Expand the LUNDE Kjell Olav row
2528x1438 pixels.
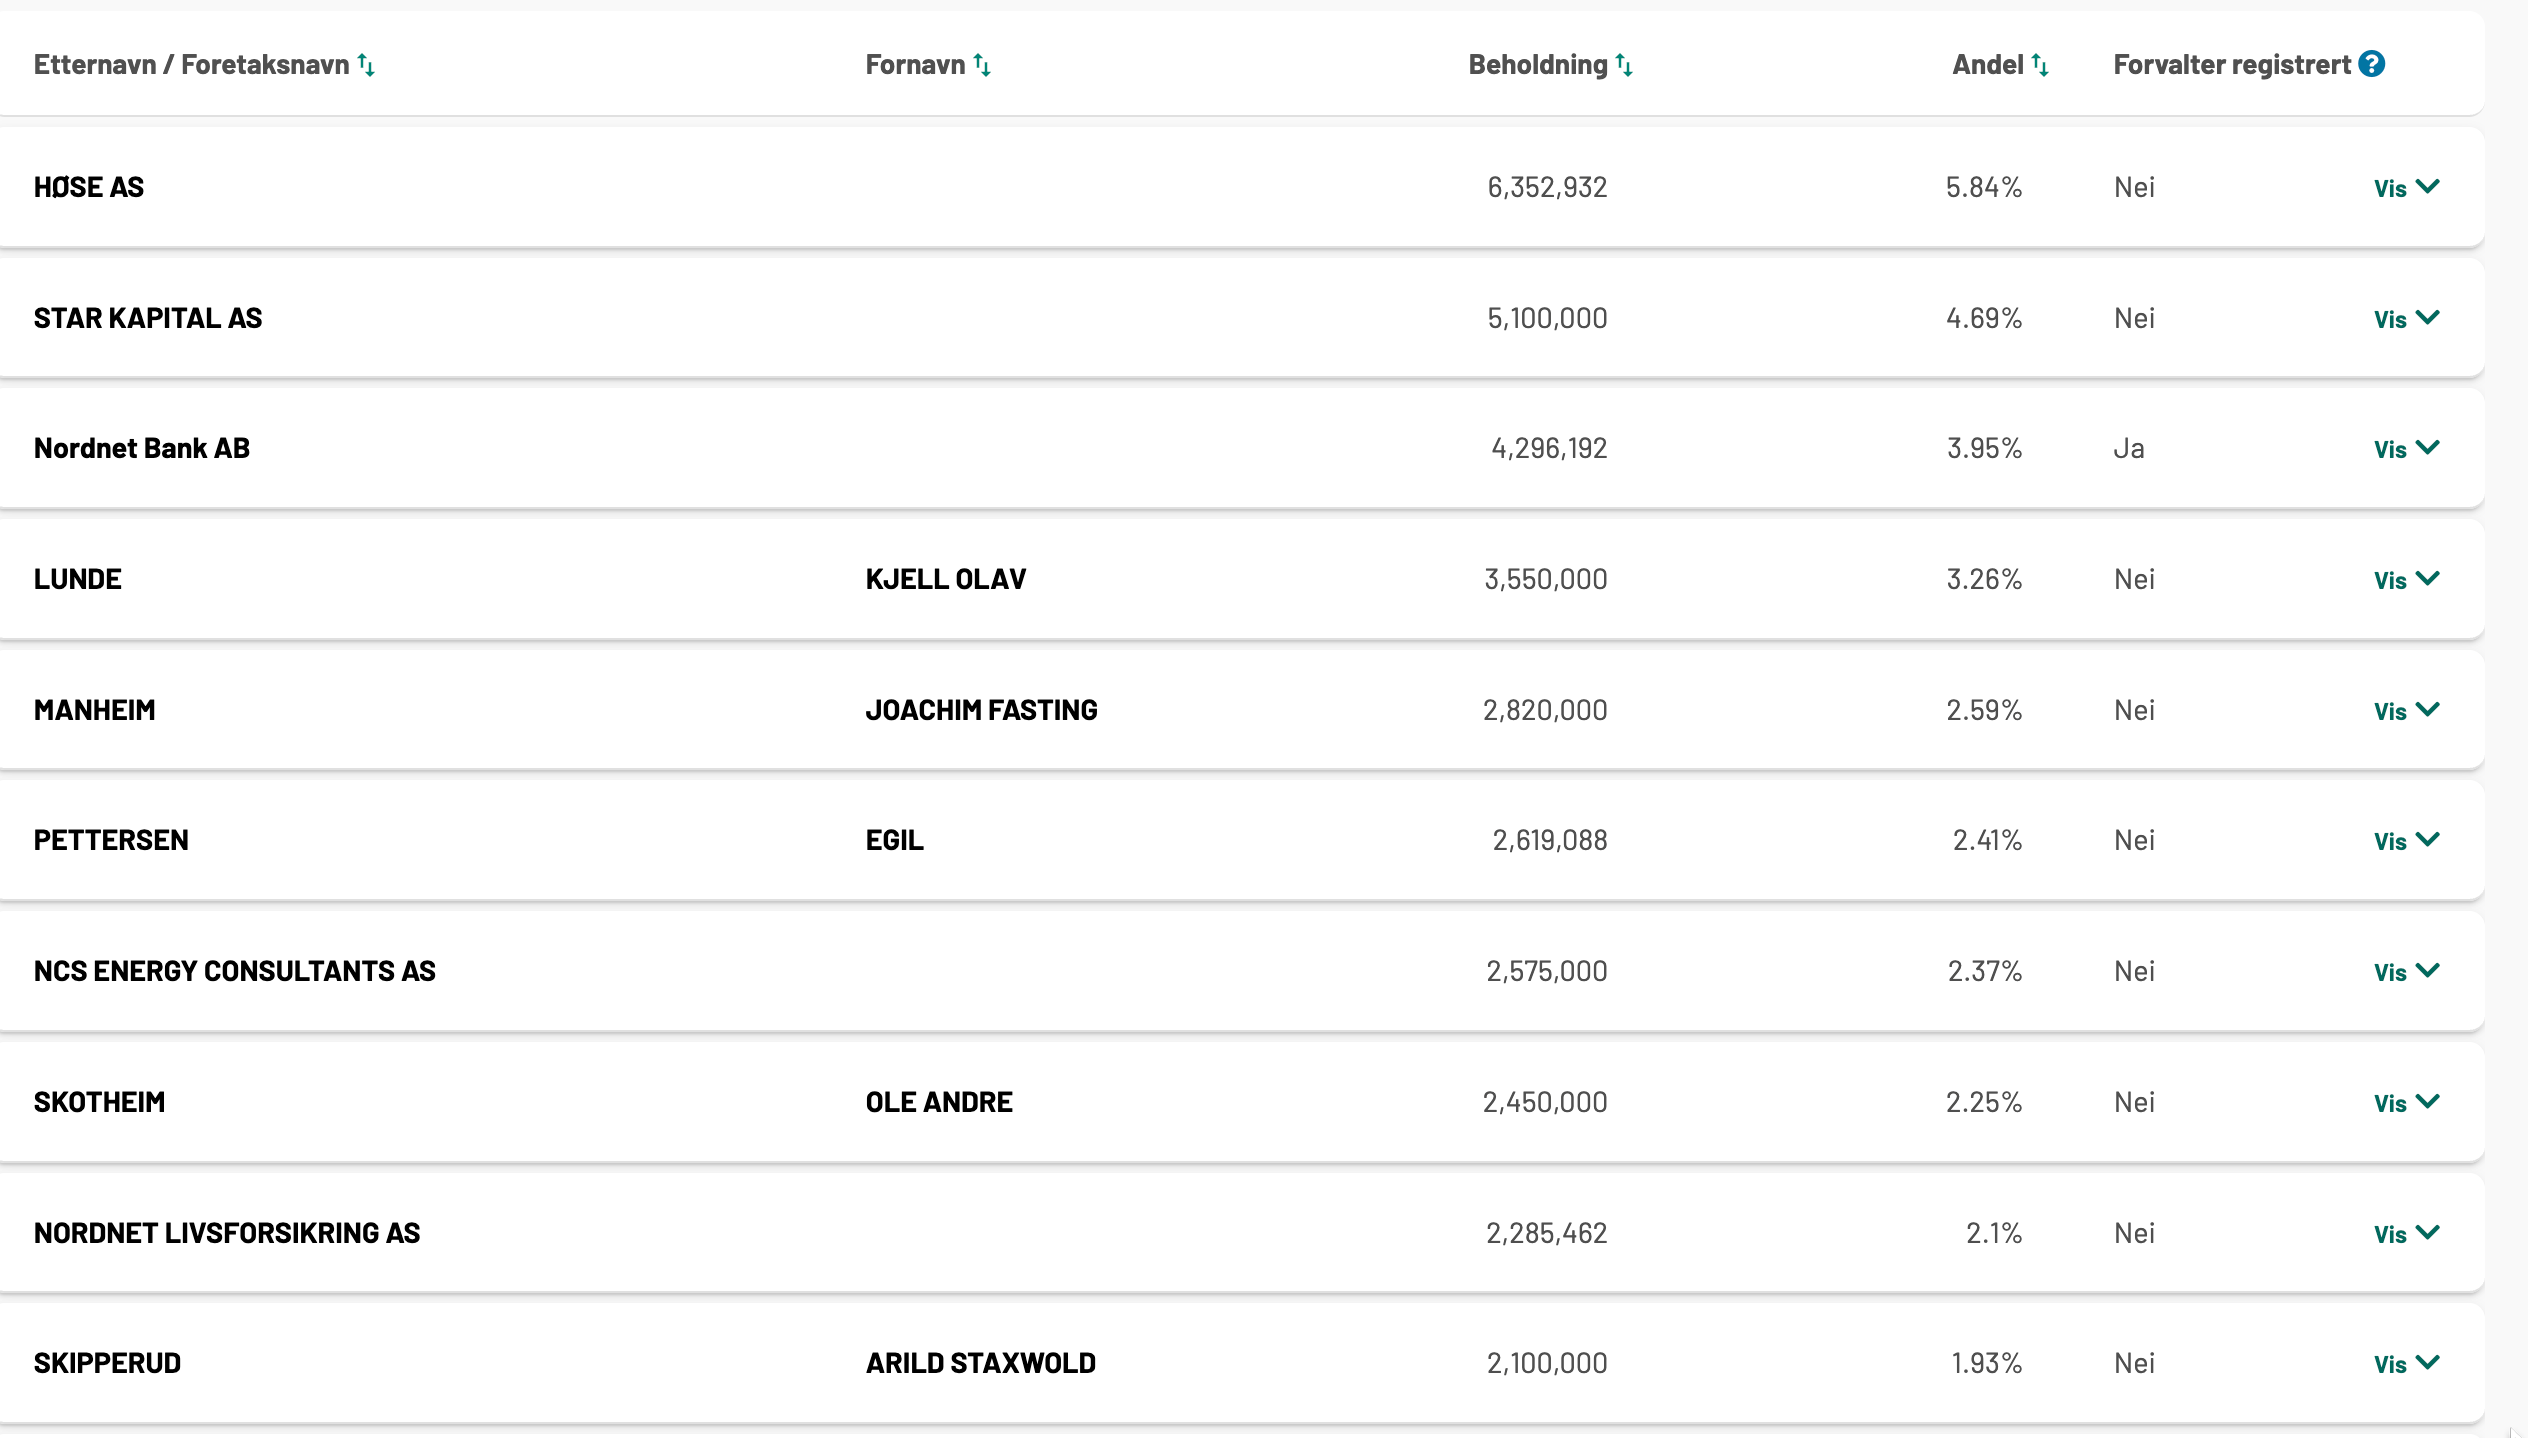click(2406, 580)
